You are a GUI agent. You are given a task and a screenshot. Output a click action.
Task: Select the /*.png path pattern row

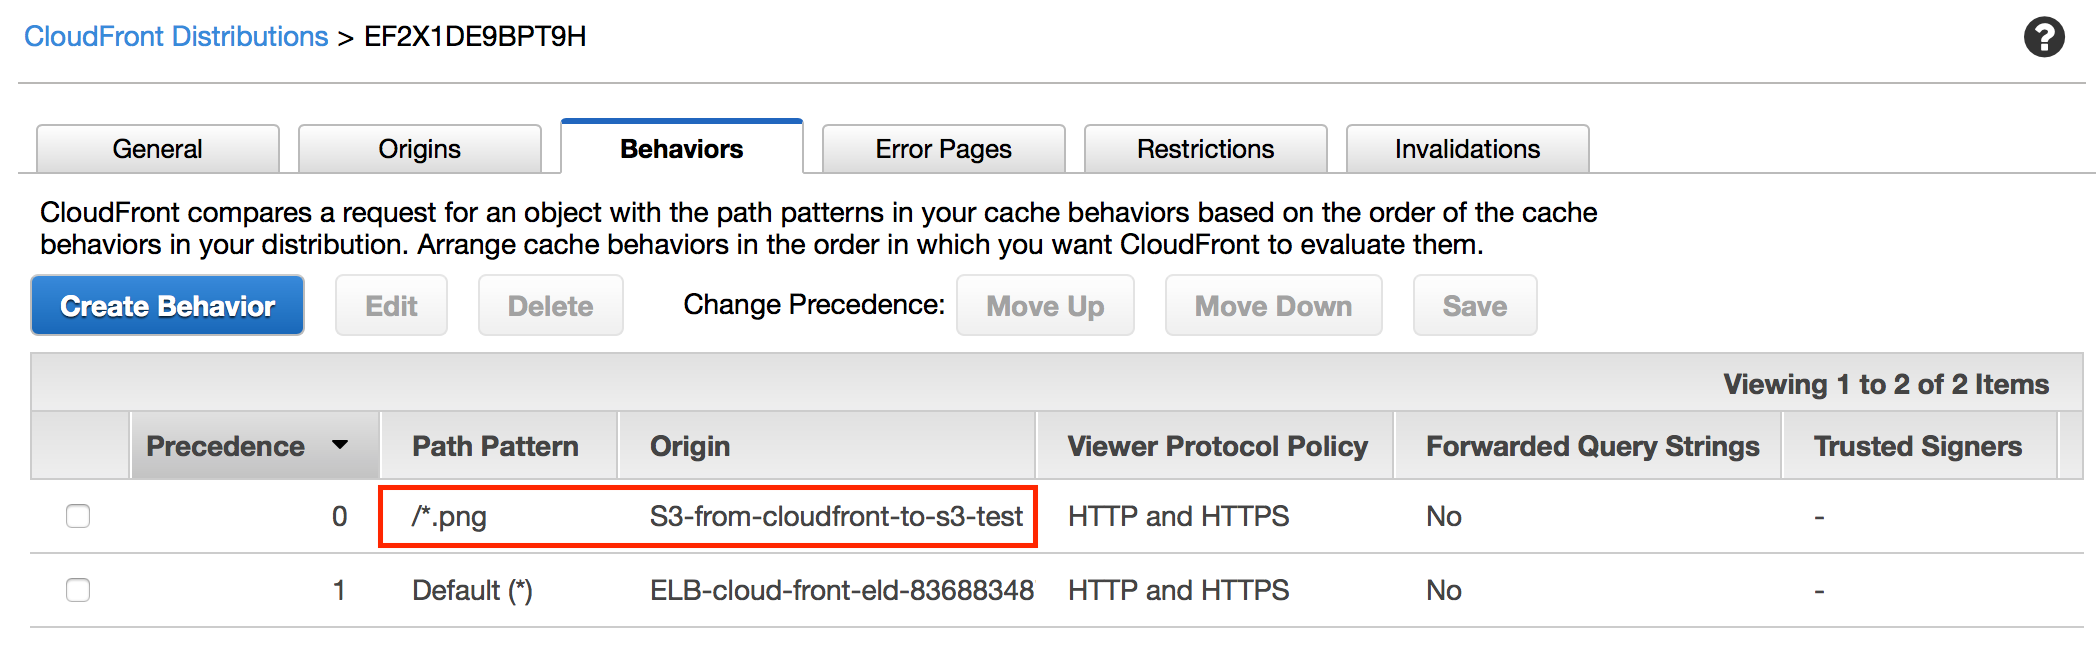451,516
